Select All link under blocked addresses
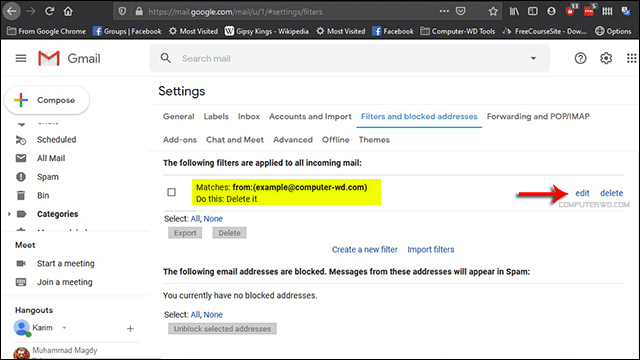 [x=195, y=315]
